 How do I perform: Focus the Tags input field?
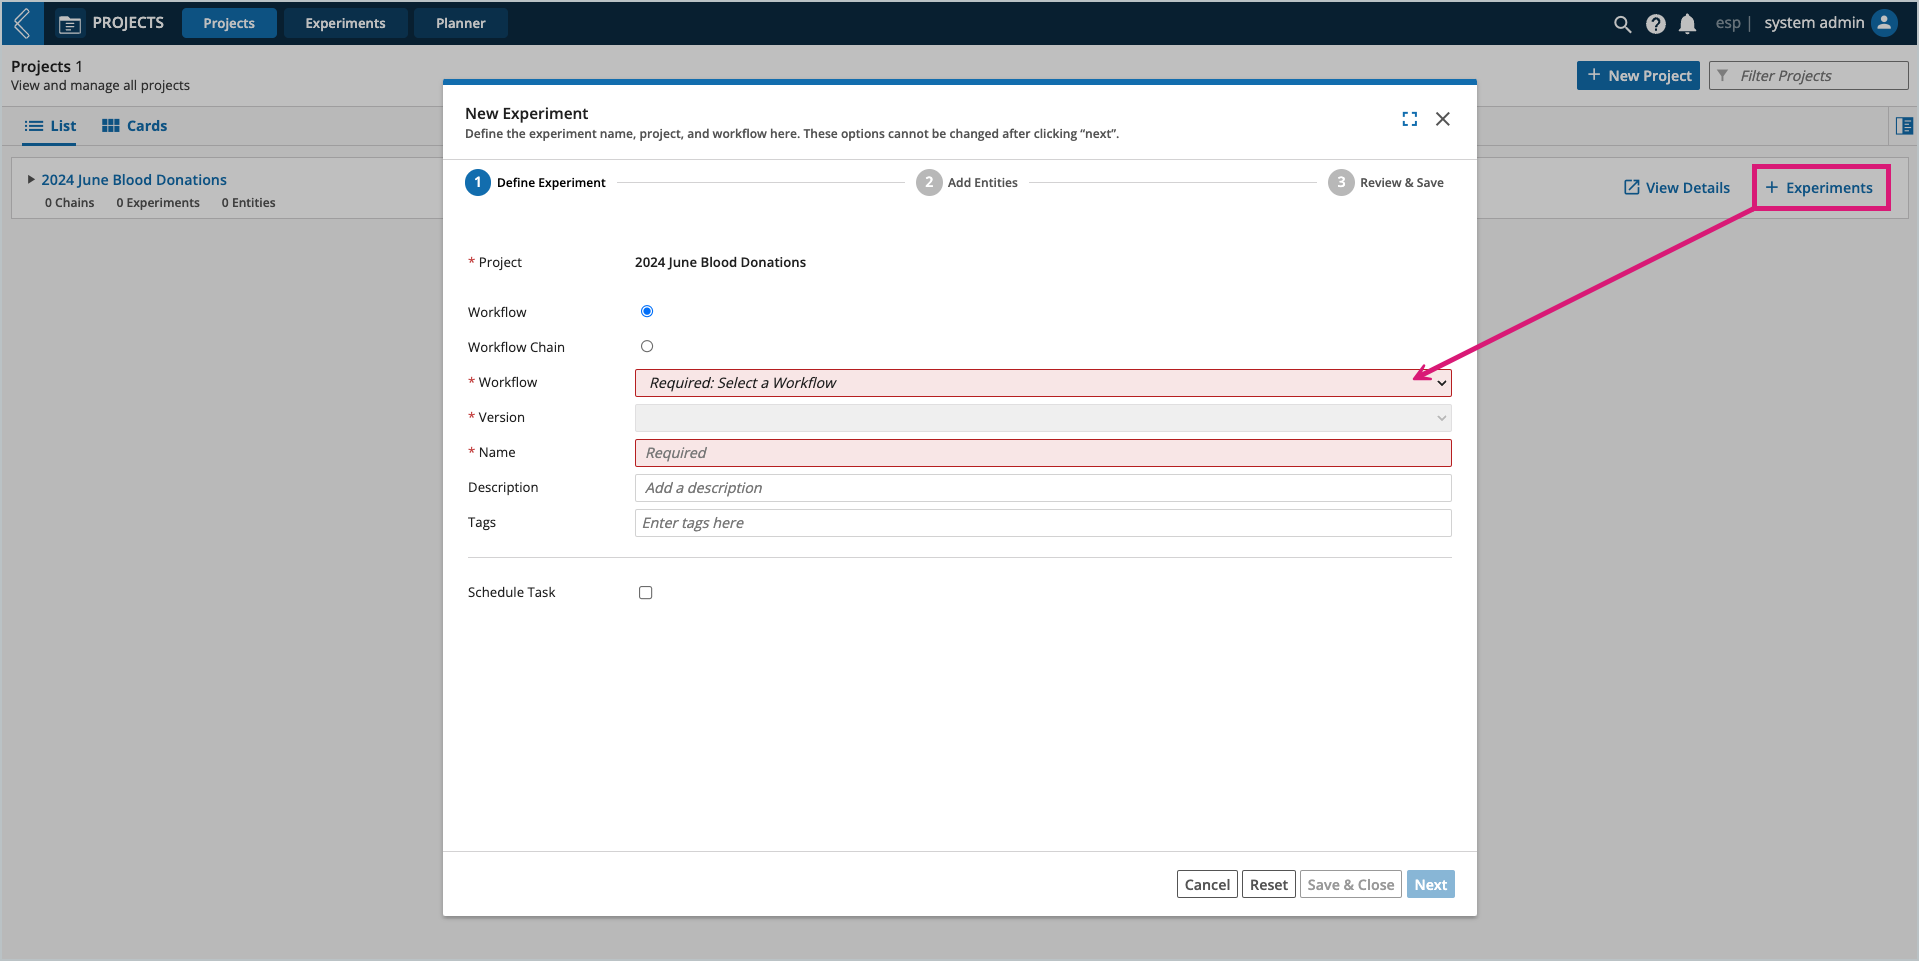click(1043, 523)
